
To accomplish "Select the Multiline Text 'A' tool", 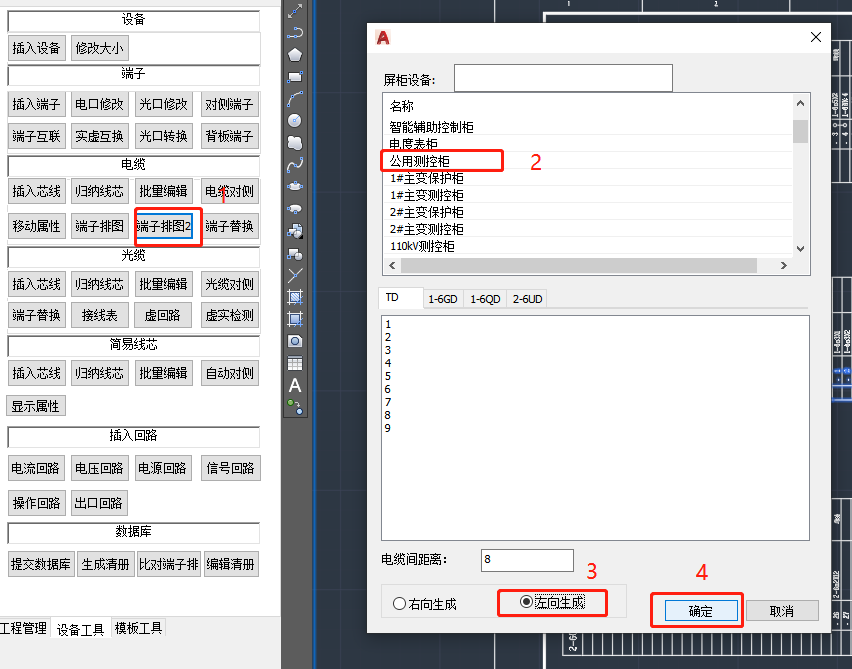I will 295,385.
